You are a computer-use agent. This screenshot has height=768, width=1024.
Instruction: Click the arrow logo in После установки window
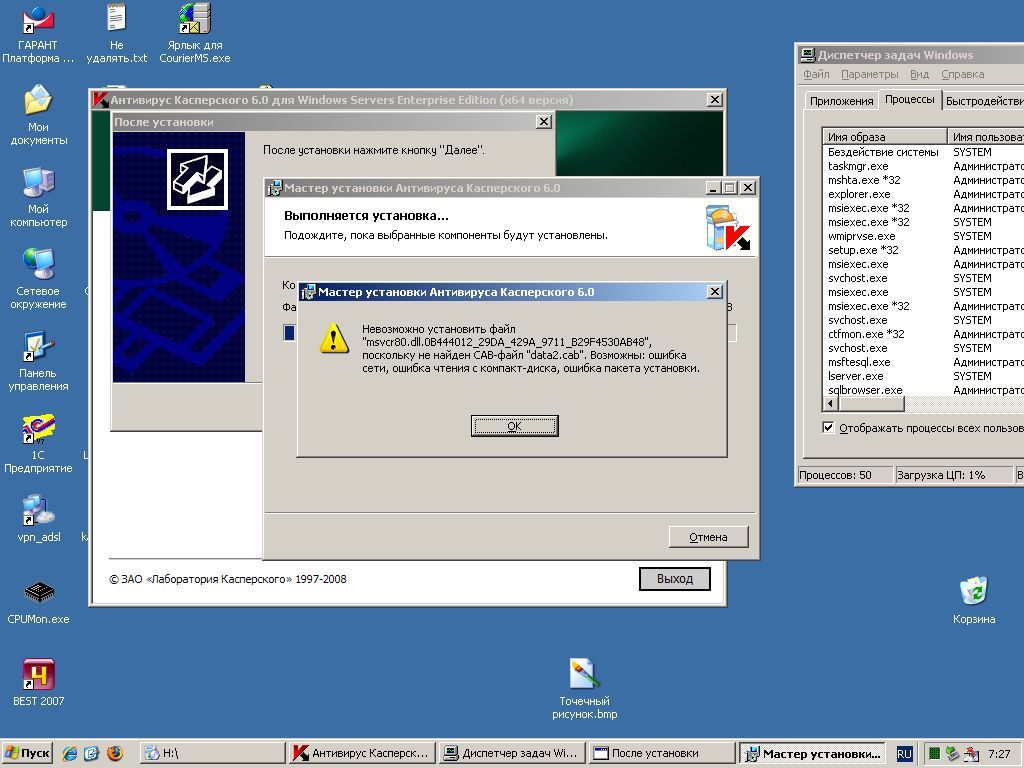point(197,179)
